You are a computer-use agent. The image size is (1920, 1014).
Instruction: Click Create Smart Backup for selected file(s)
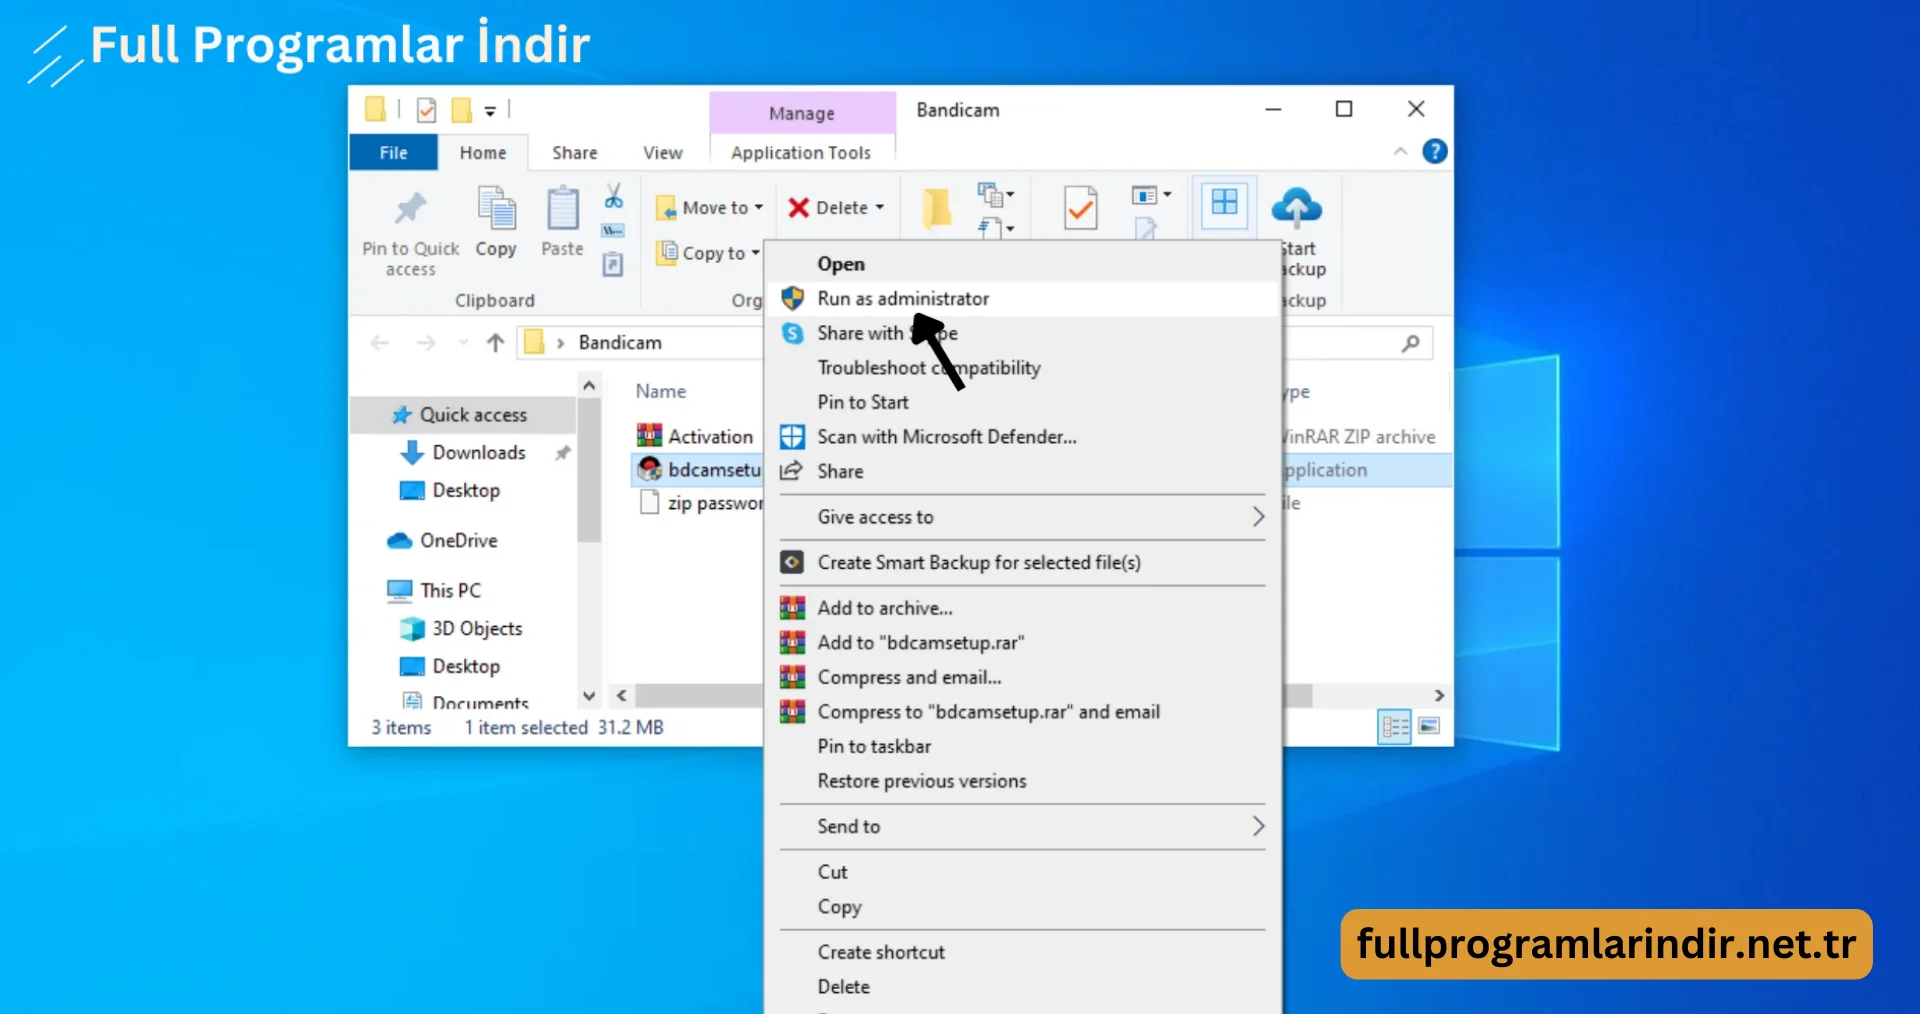click(x=1022, y=563)
